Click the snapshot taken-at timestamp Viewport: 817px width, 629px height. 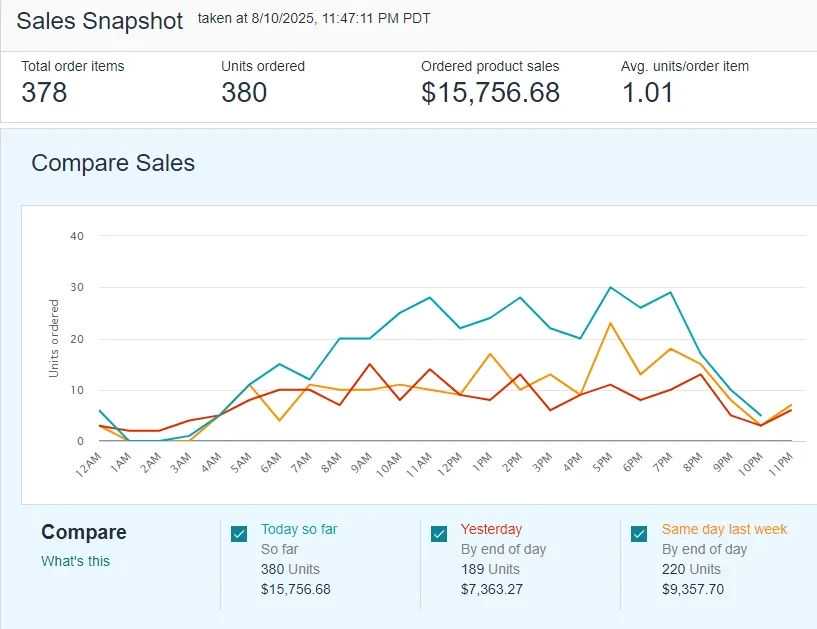tap(315, 18)
